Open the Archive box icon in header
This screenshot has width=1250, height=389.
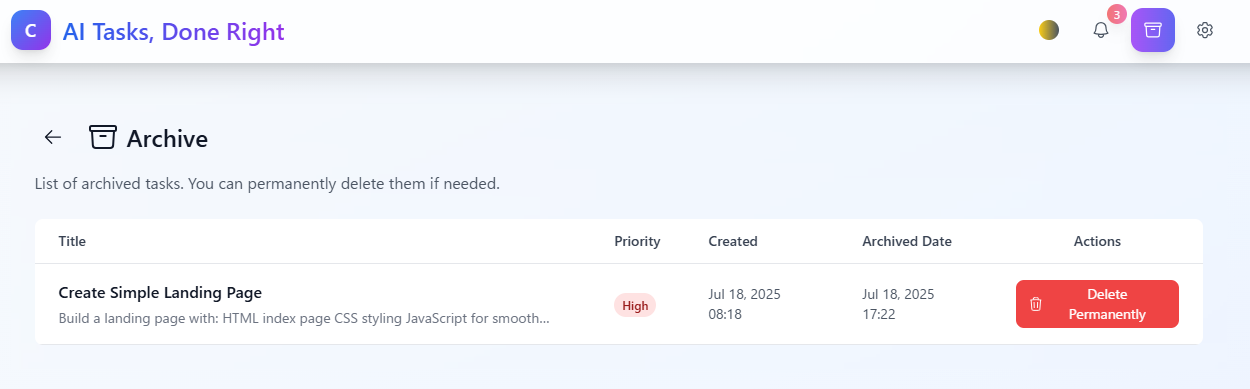coord(1153,30)
